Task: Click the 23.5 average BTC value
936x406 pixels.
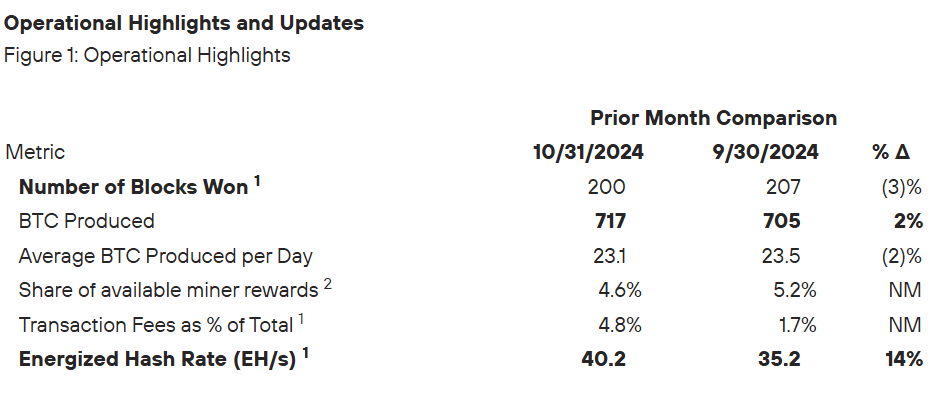Action: [x=781, y=256]
